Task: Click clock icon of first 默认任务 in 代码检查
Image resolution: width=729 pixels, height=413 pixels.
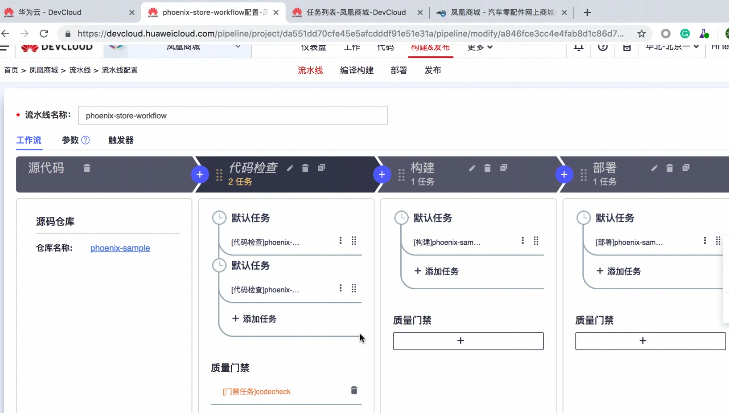Action: pos(219,218)
